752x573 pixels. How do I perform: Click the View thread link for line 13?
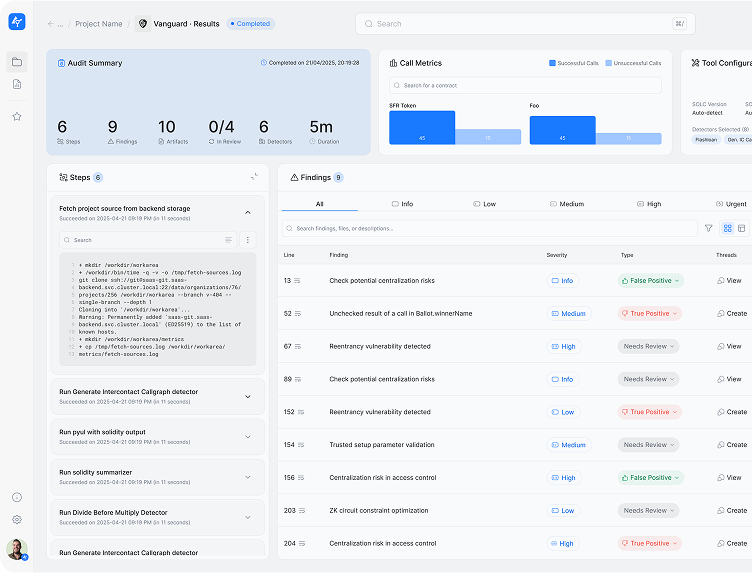coord(729,281)
